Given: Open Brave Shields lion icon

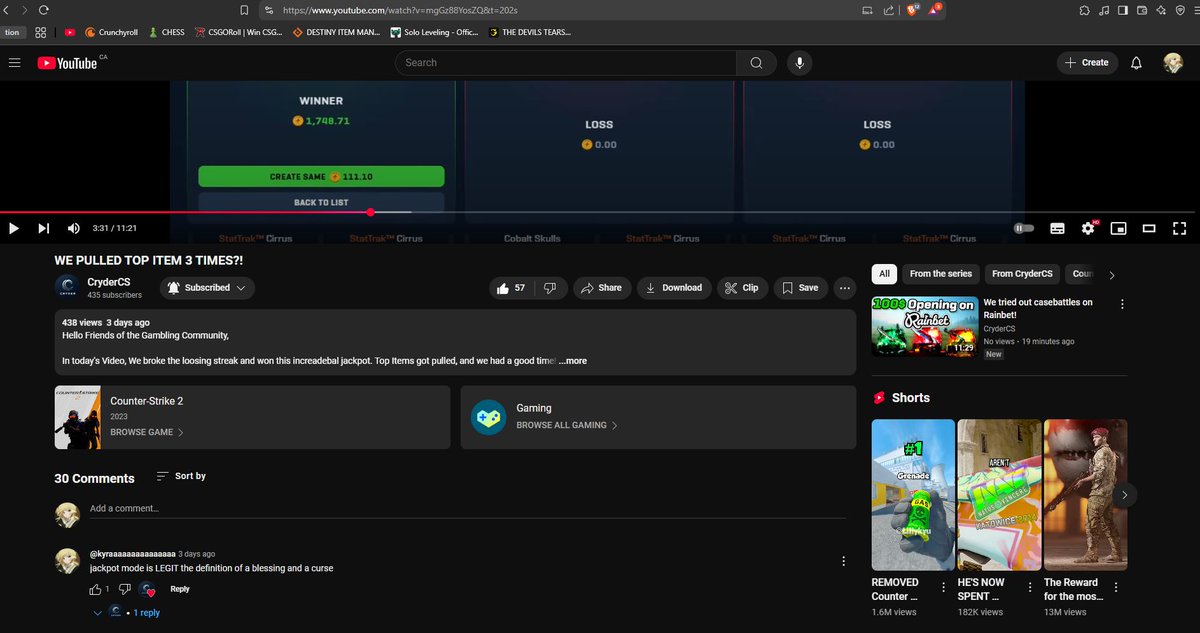Looking at the screenshot, I should click(x=912, y=10).
